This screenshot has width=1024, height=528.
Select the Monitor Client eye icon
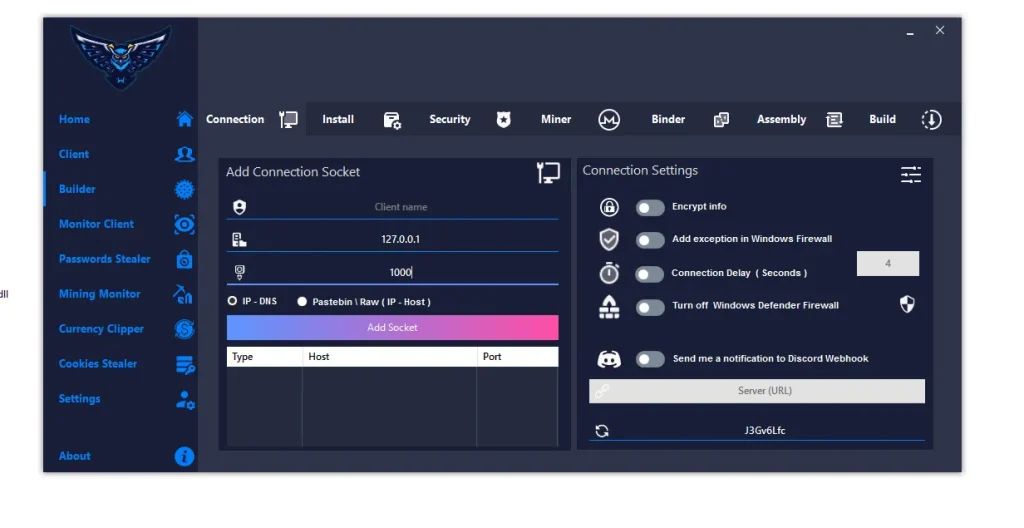pos(184,225)
